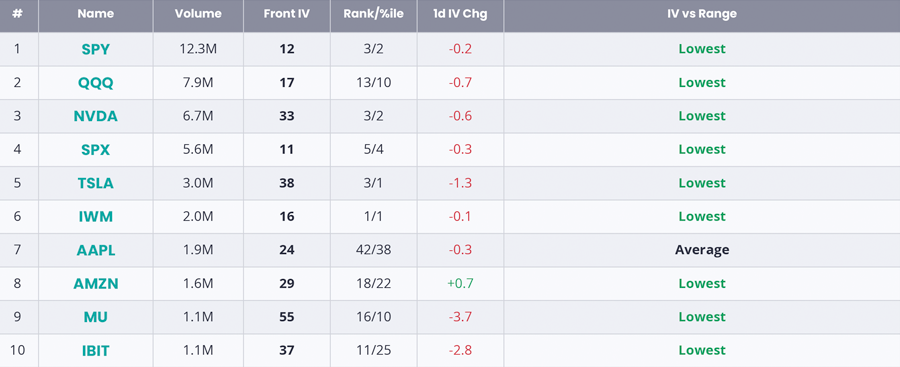Click the NVDA symbol link

(x=95, y=116)
